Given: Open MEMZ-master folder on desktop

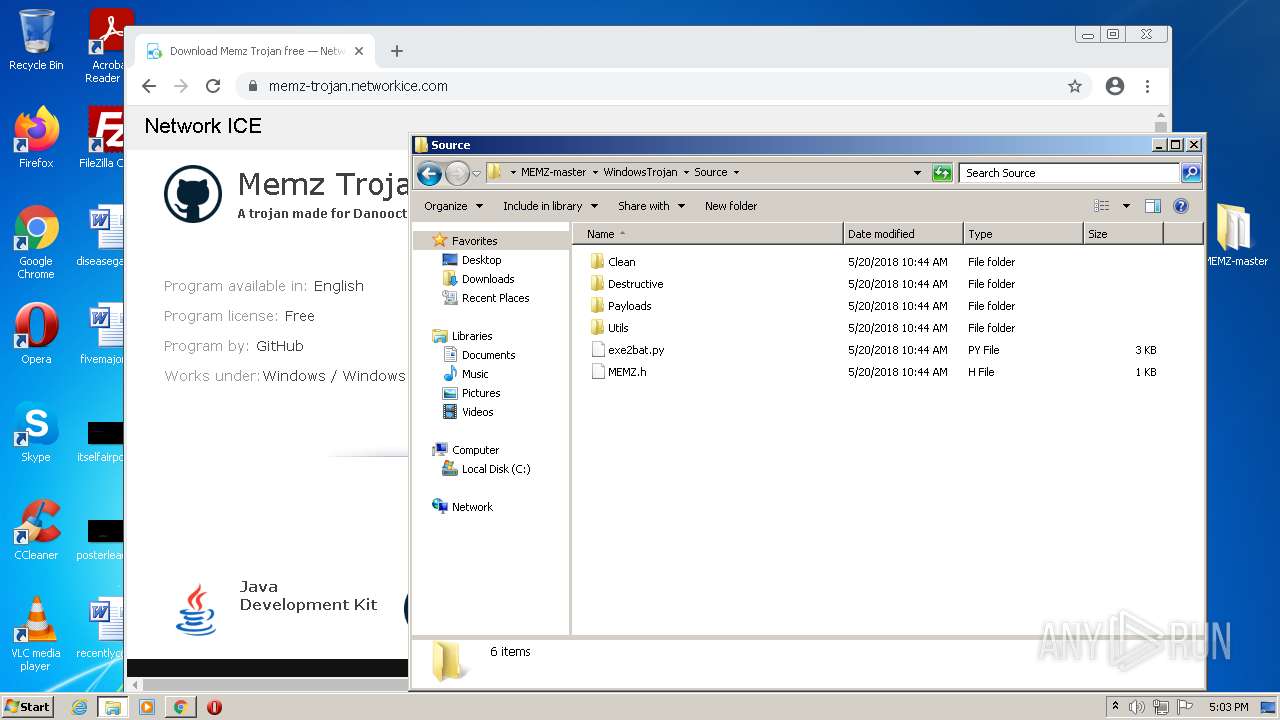Looking at the screenshot, I should point(1235,236).
